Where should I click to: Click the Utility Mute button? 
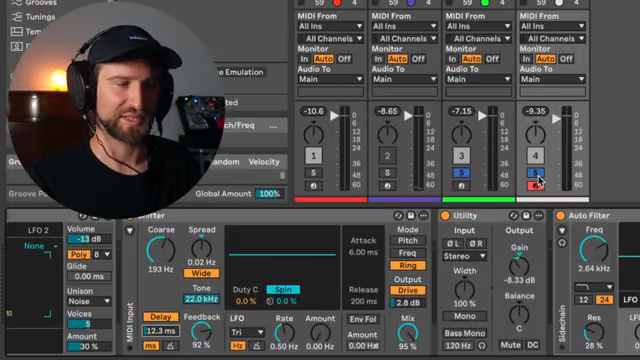click(510, 345)
